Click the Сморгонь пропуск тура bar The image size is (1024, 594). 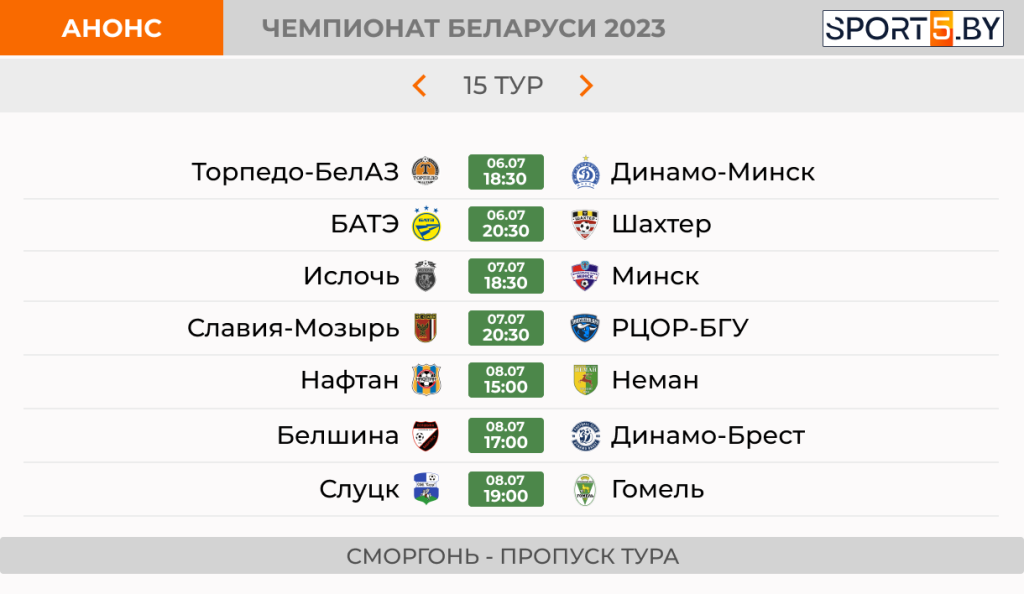[x=512, y=556]
